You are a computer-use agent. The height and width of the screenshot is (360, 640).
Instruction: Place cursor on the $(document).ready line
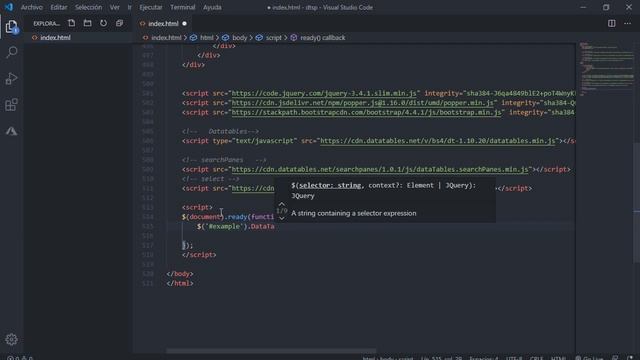point(228,217)
